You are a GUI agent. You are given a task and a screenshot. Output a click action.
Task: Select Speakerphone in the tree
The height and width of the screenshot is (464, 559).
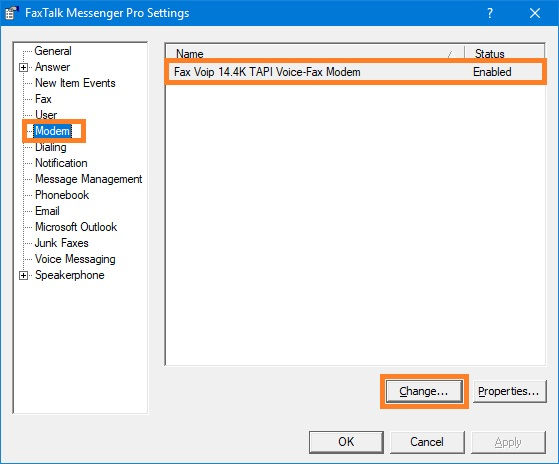coord(70,275)
